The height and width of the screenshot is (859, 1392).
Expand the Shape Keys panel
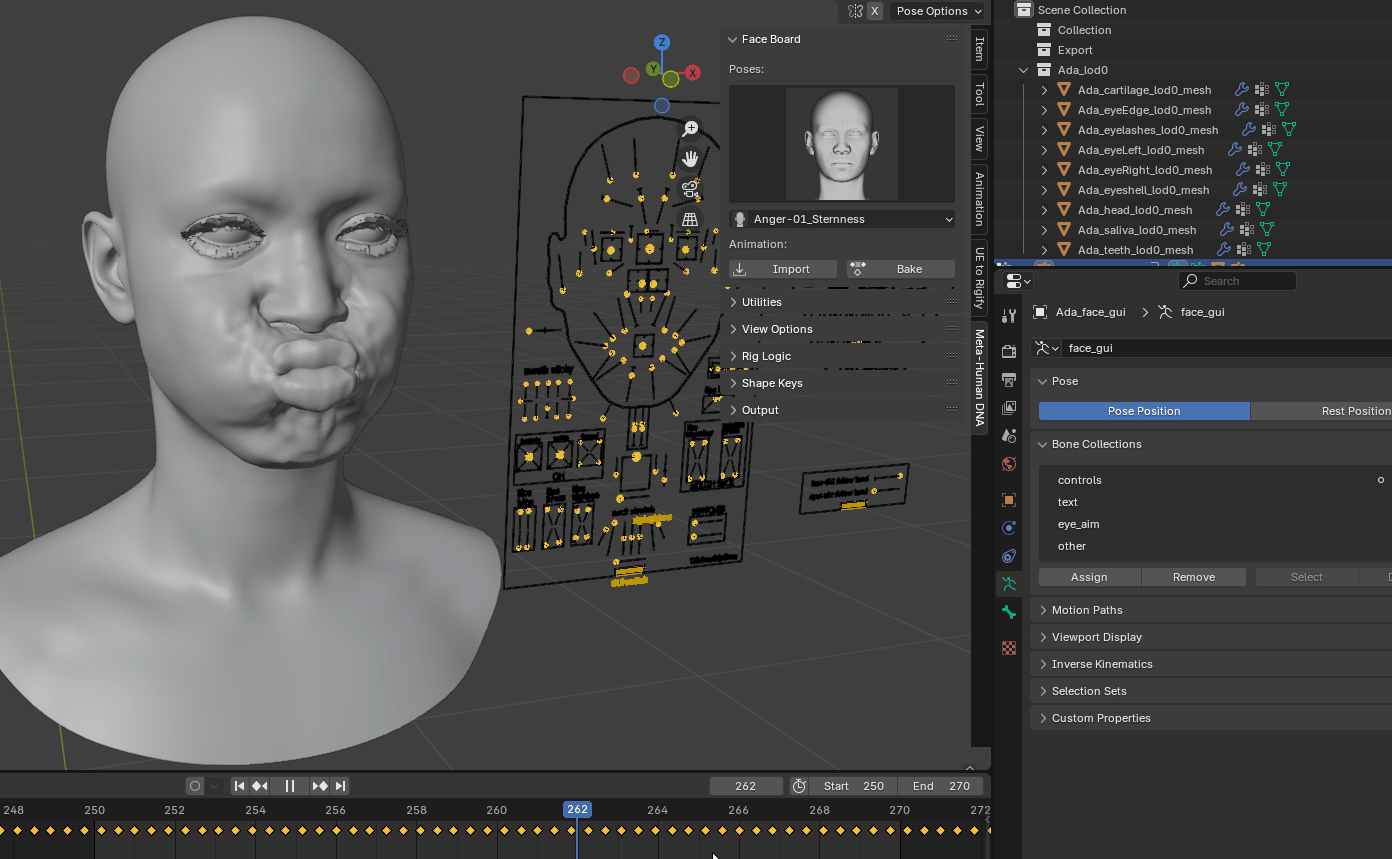point(772,383)
